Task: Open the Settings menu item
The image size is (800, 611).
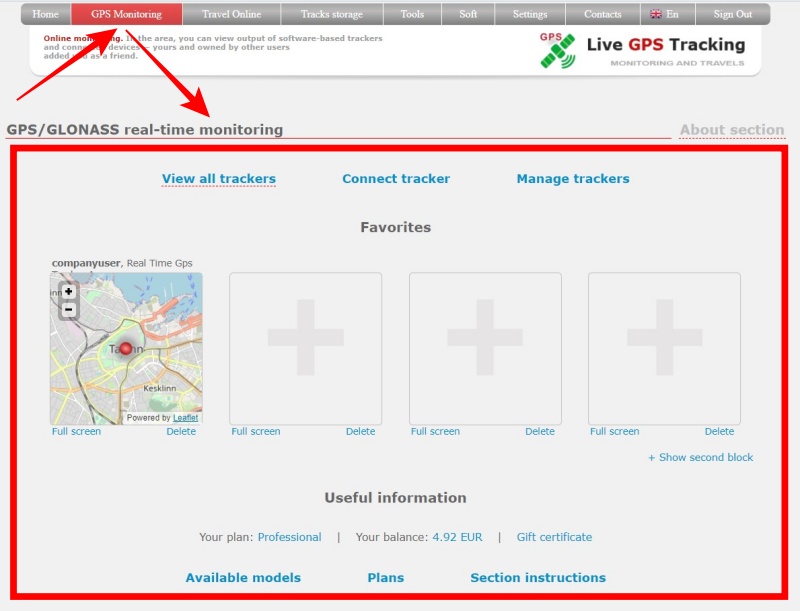Action: click(x=530, y=14)
